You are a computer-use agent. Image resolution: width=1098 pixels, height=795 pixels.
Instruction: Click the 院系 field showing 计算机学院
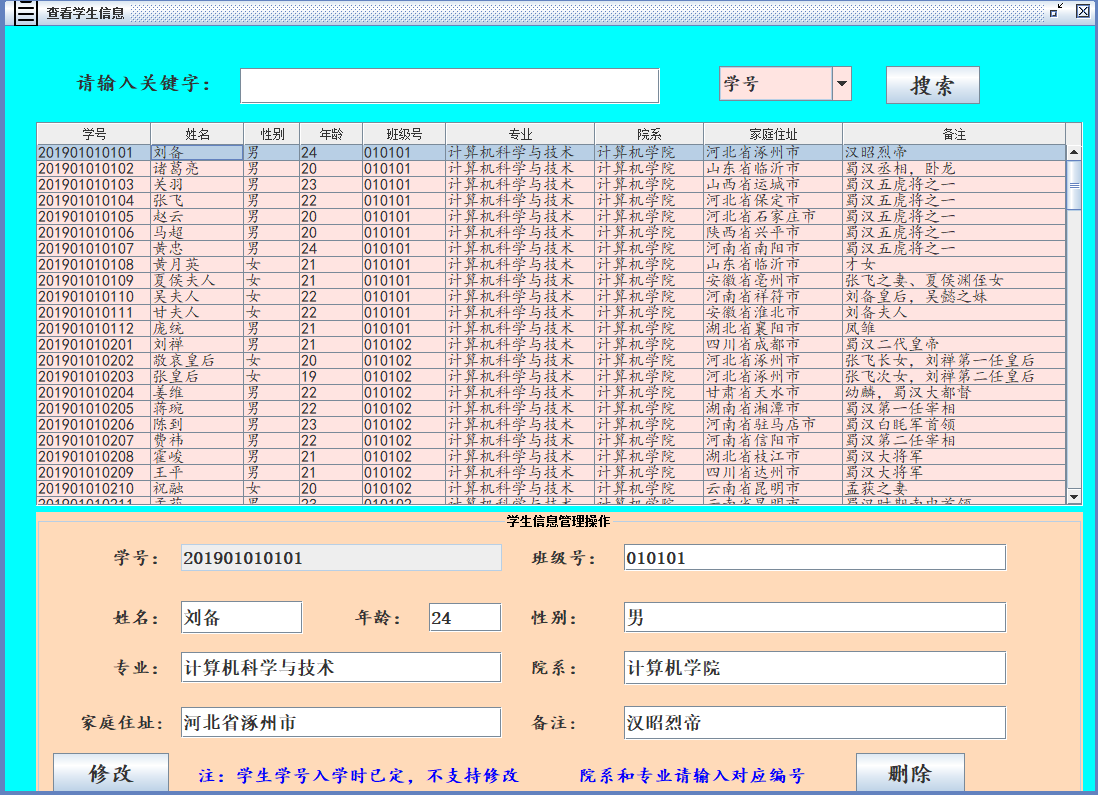pyautogui.click(x=815, y=668)
